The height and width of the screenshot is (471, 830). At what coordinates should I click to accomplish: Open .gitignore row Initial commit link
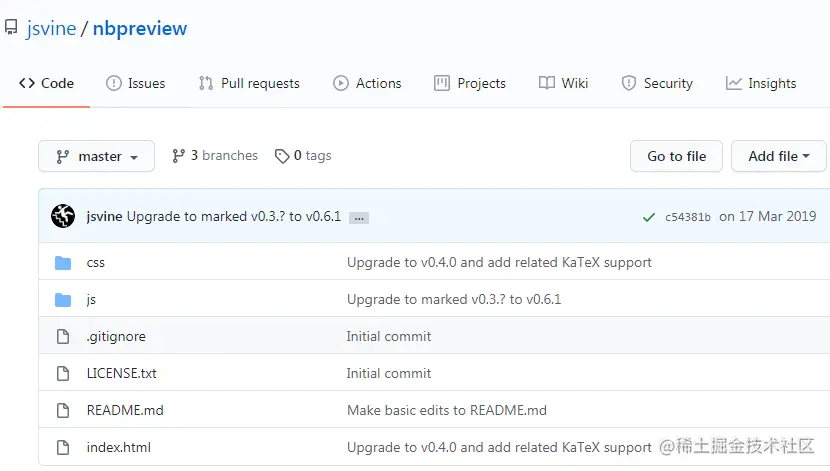389,337
